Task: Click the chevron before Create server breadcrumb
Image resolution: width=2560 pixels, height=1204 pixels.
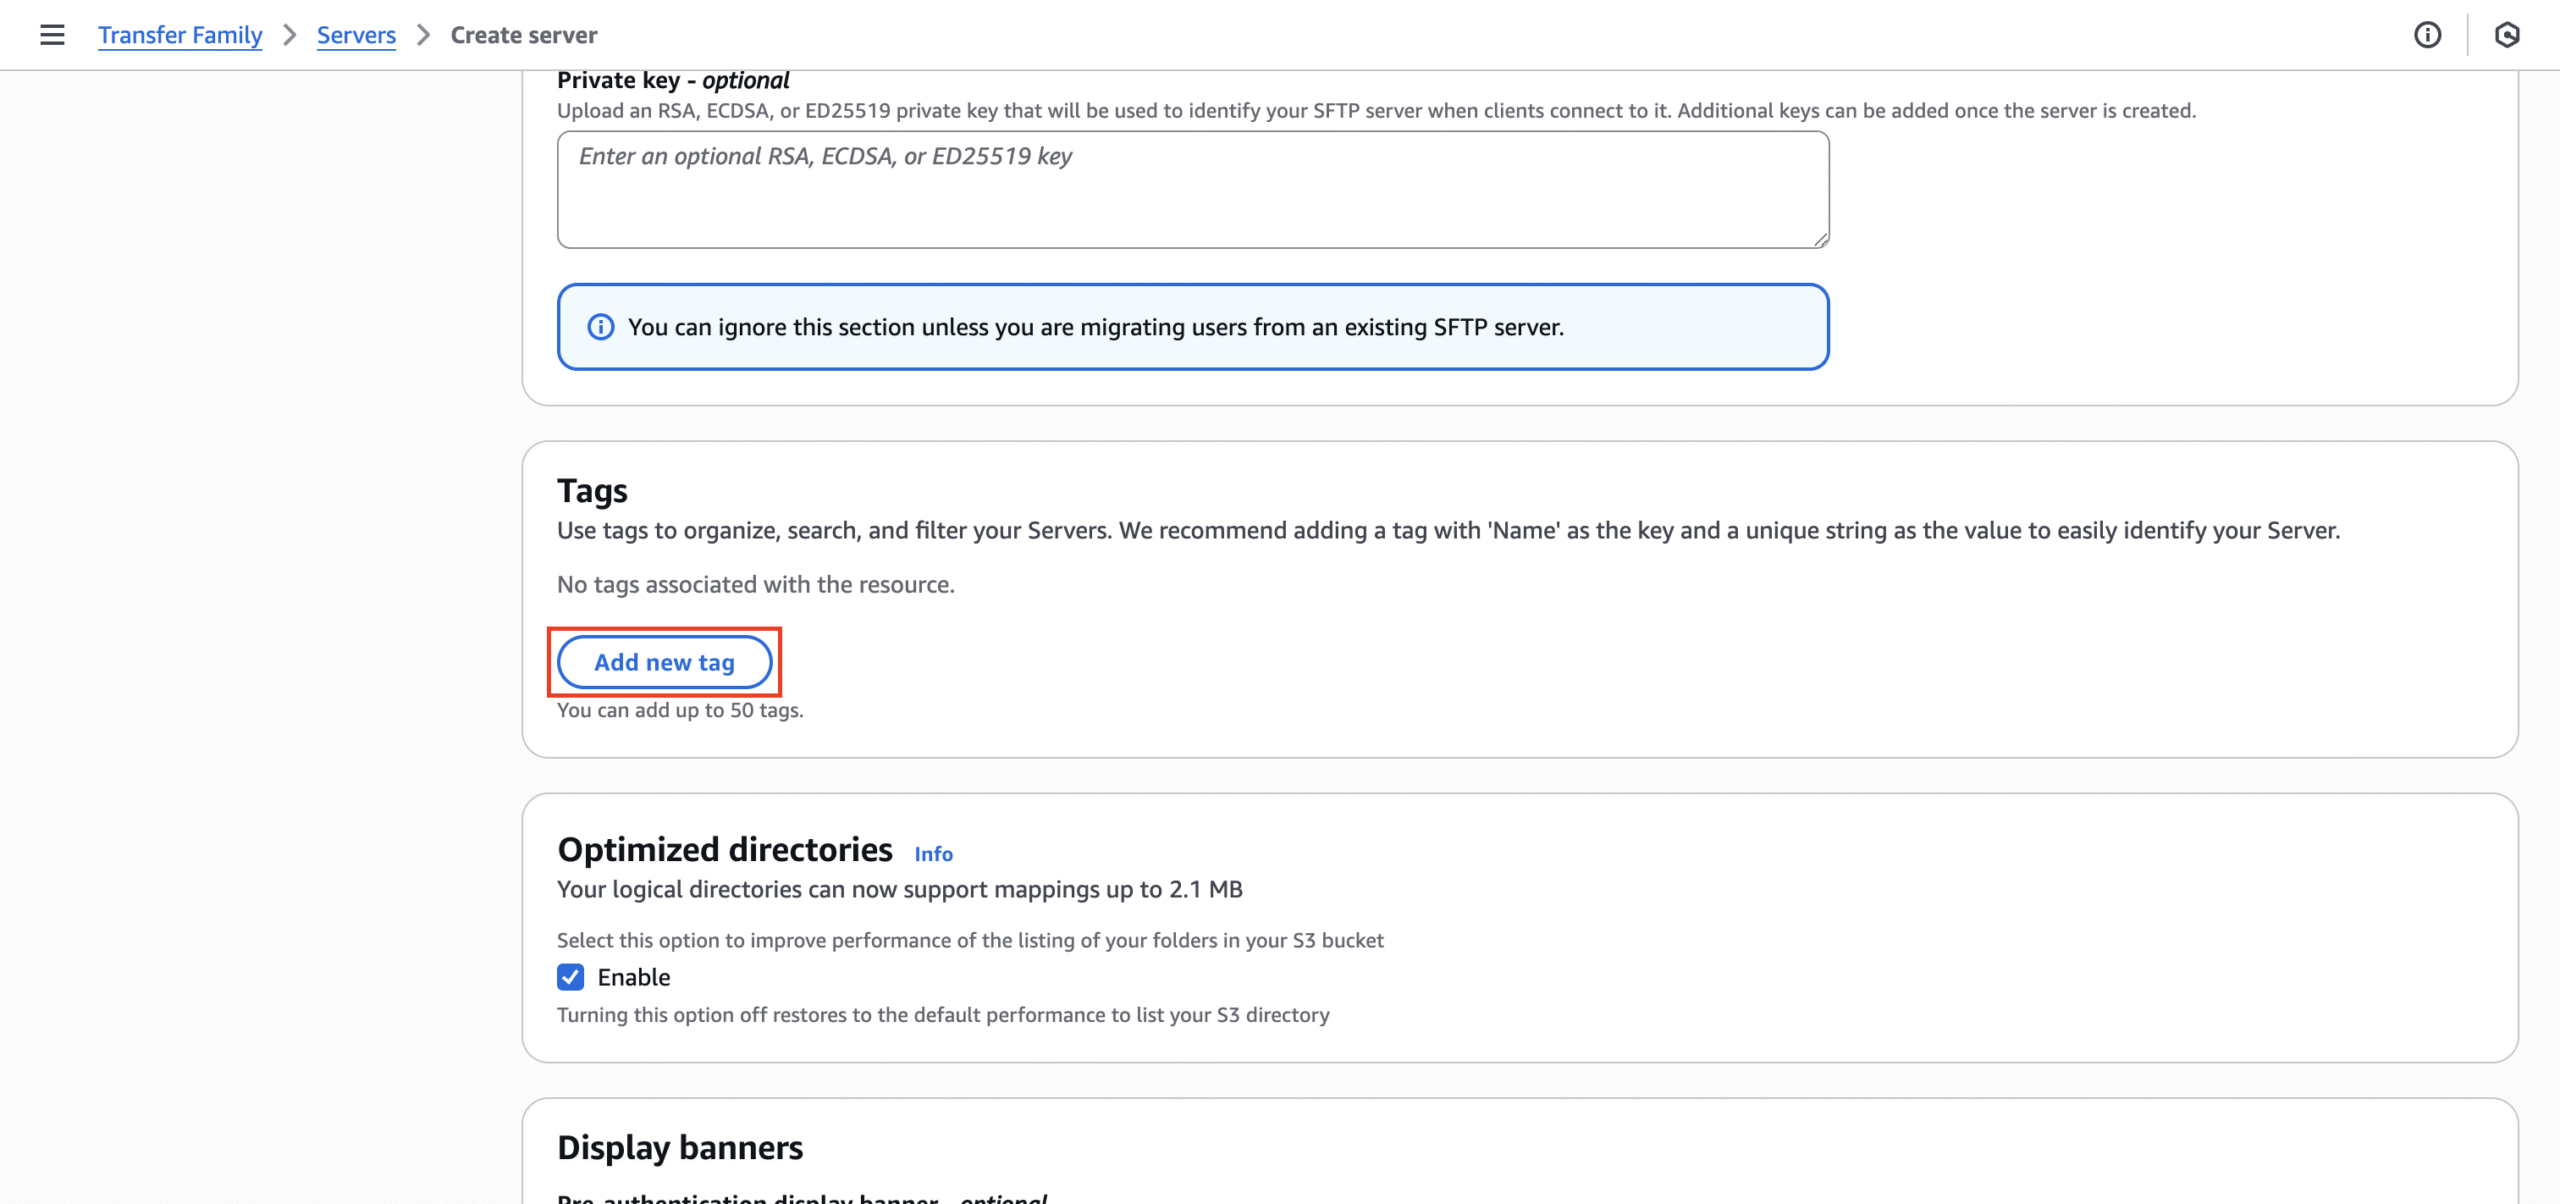Action: pos(423,35)
